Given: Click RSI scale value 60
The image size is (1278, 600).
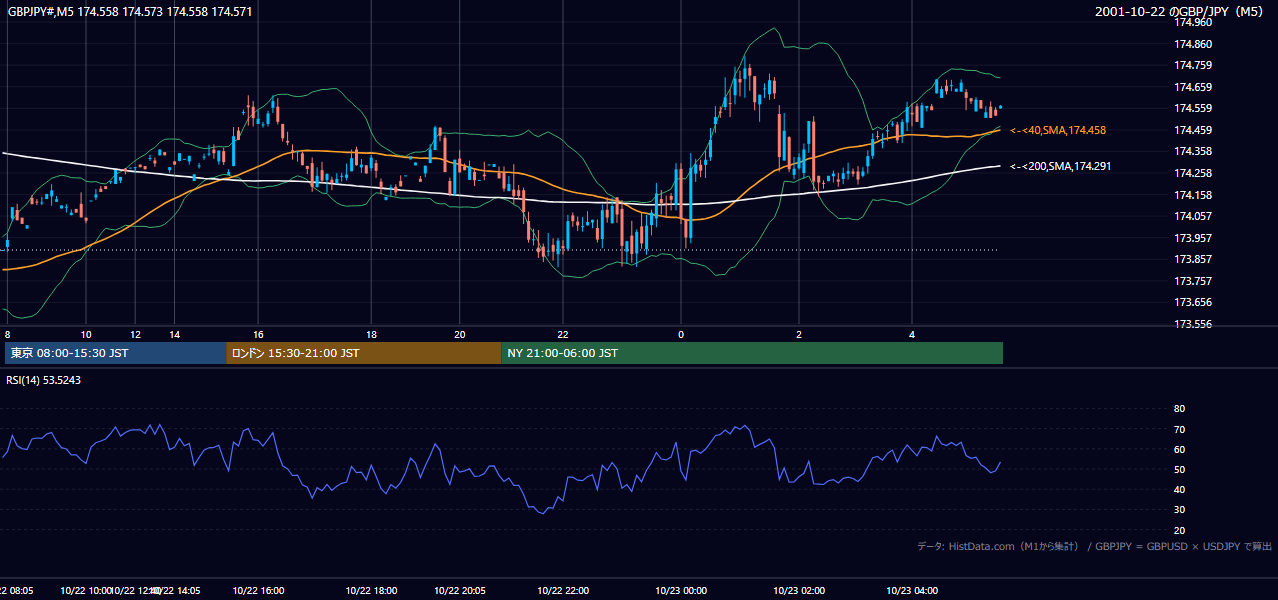Looking at the screenshot, I should pyautogui.click(x=1179, y=449).
